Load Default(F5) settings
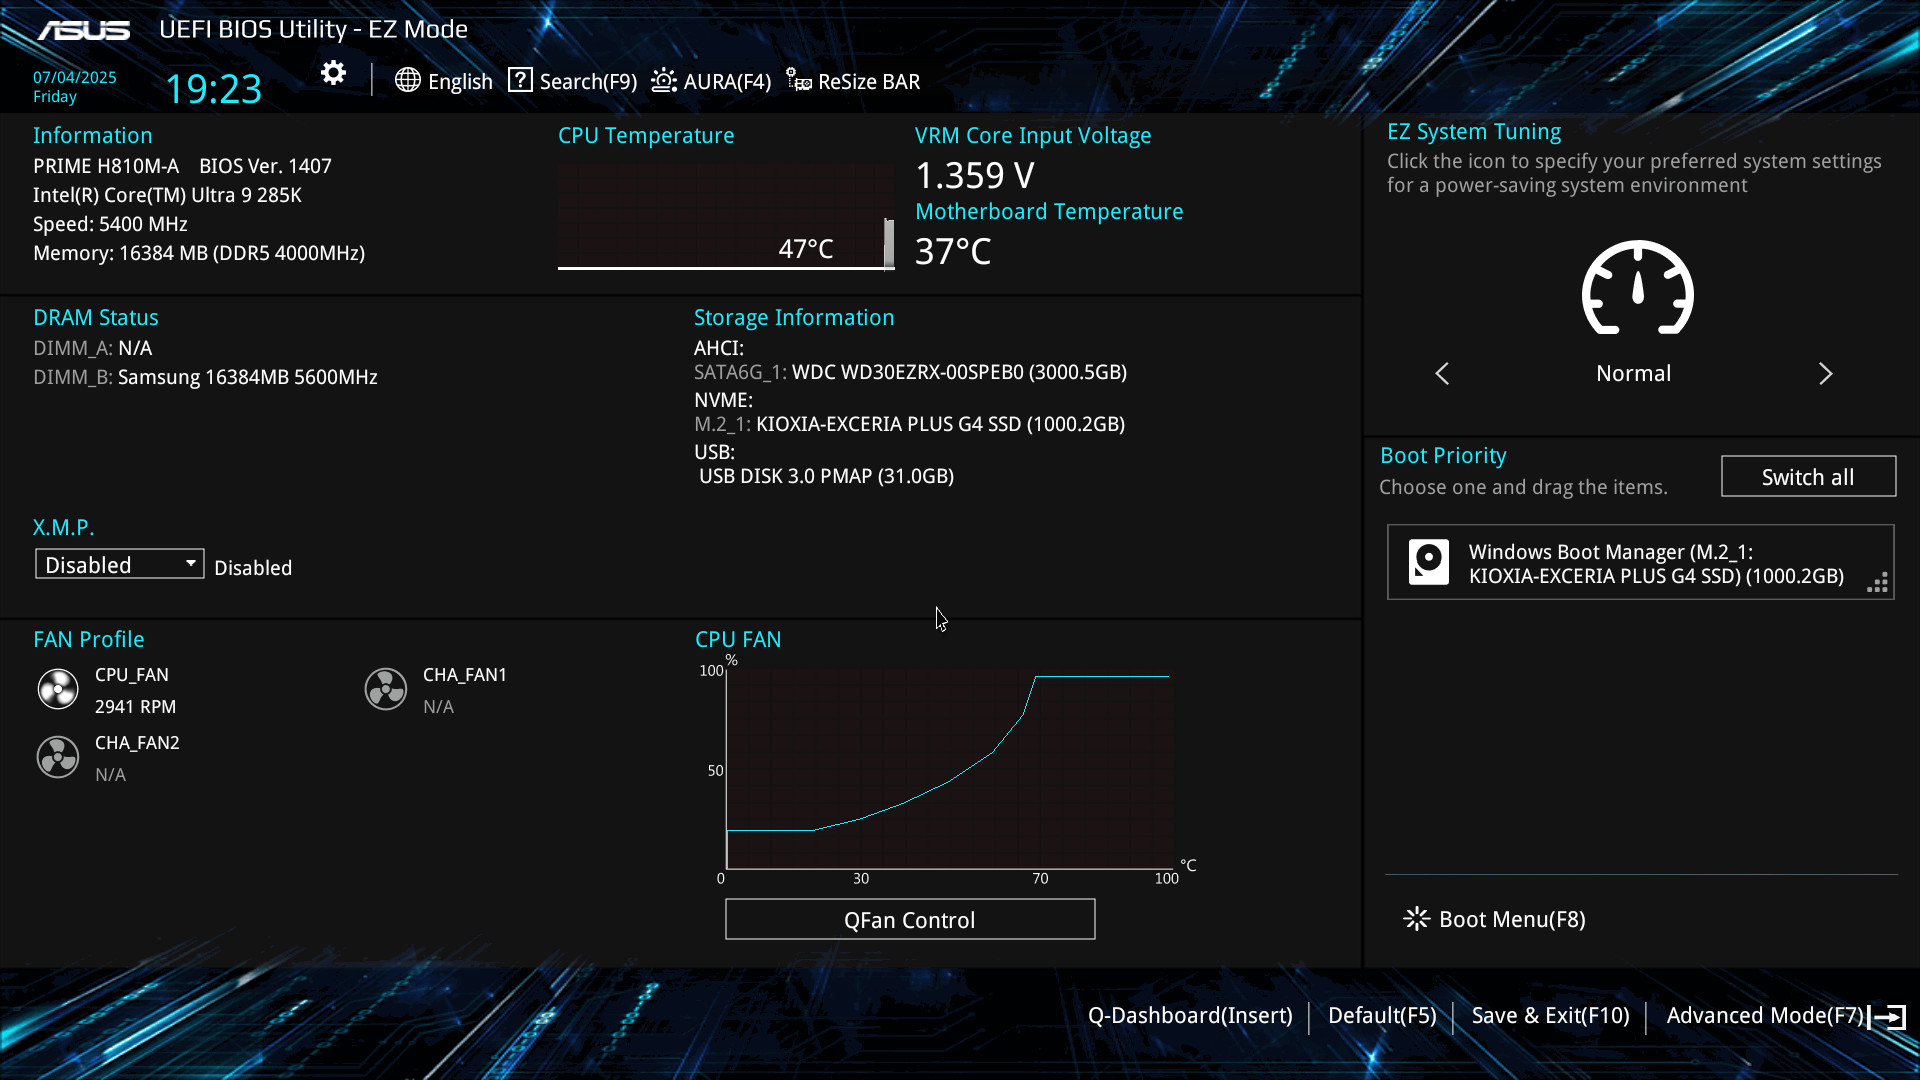The width and height of the screenshot is (1920, 1080). coord(1382,1015)
